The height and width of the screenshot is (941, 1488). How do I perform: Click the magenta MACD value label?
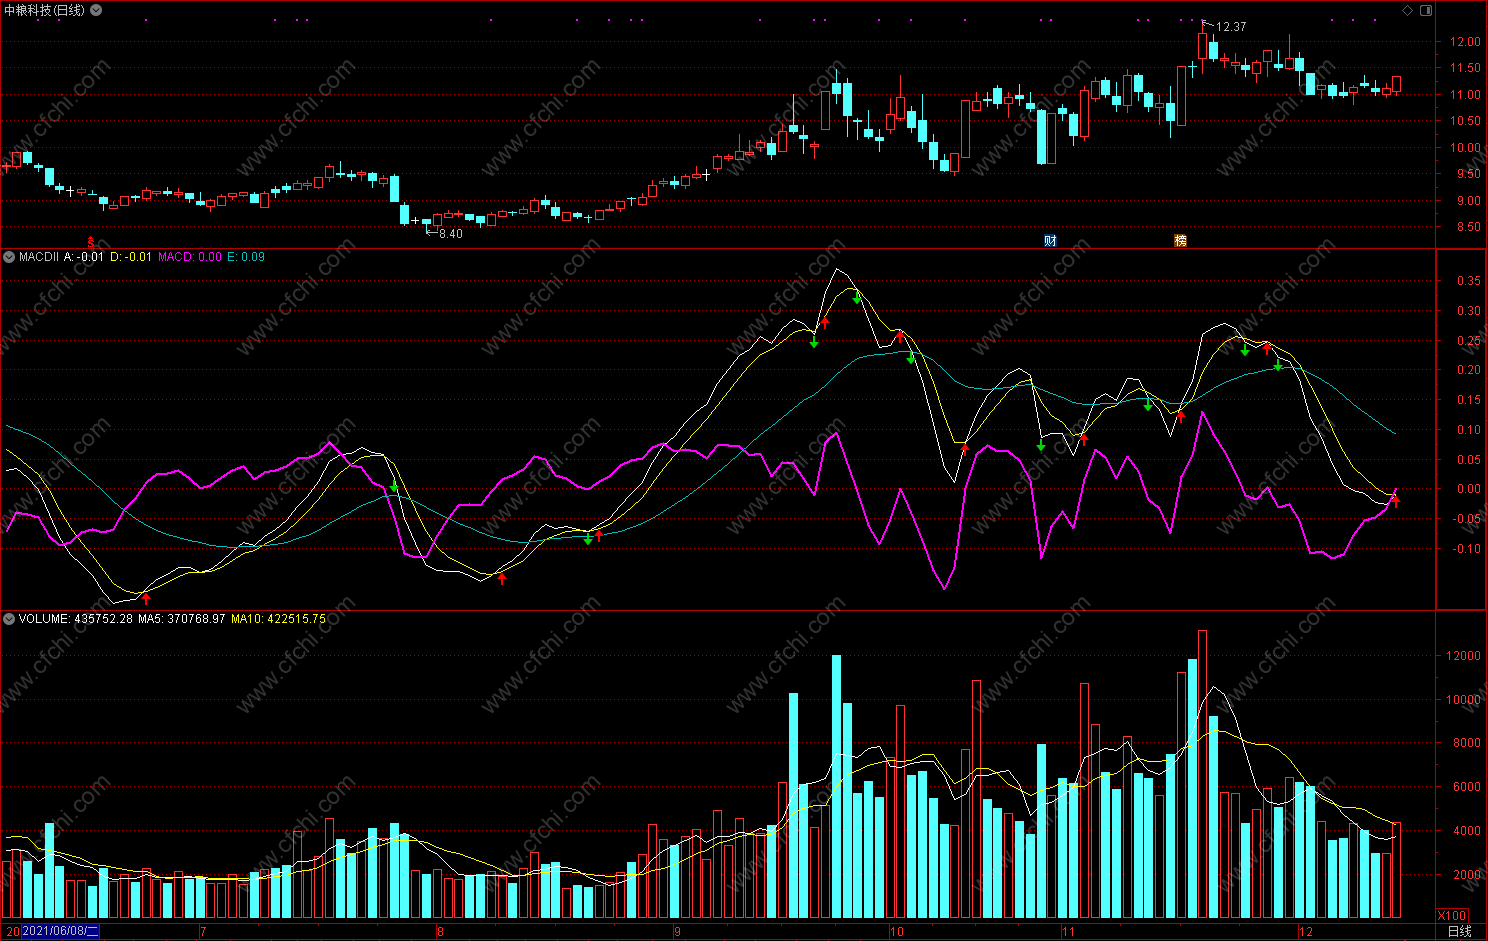click(190, 257)
